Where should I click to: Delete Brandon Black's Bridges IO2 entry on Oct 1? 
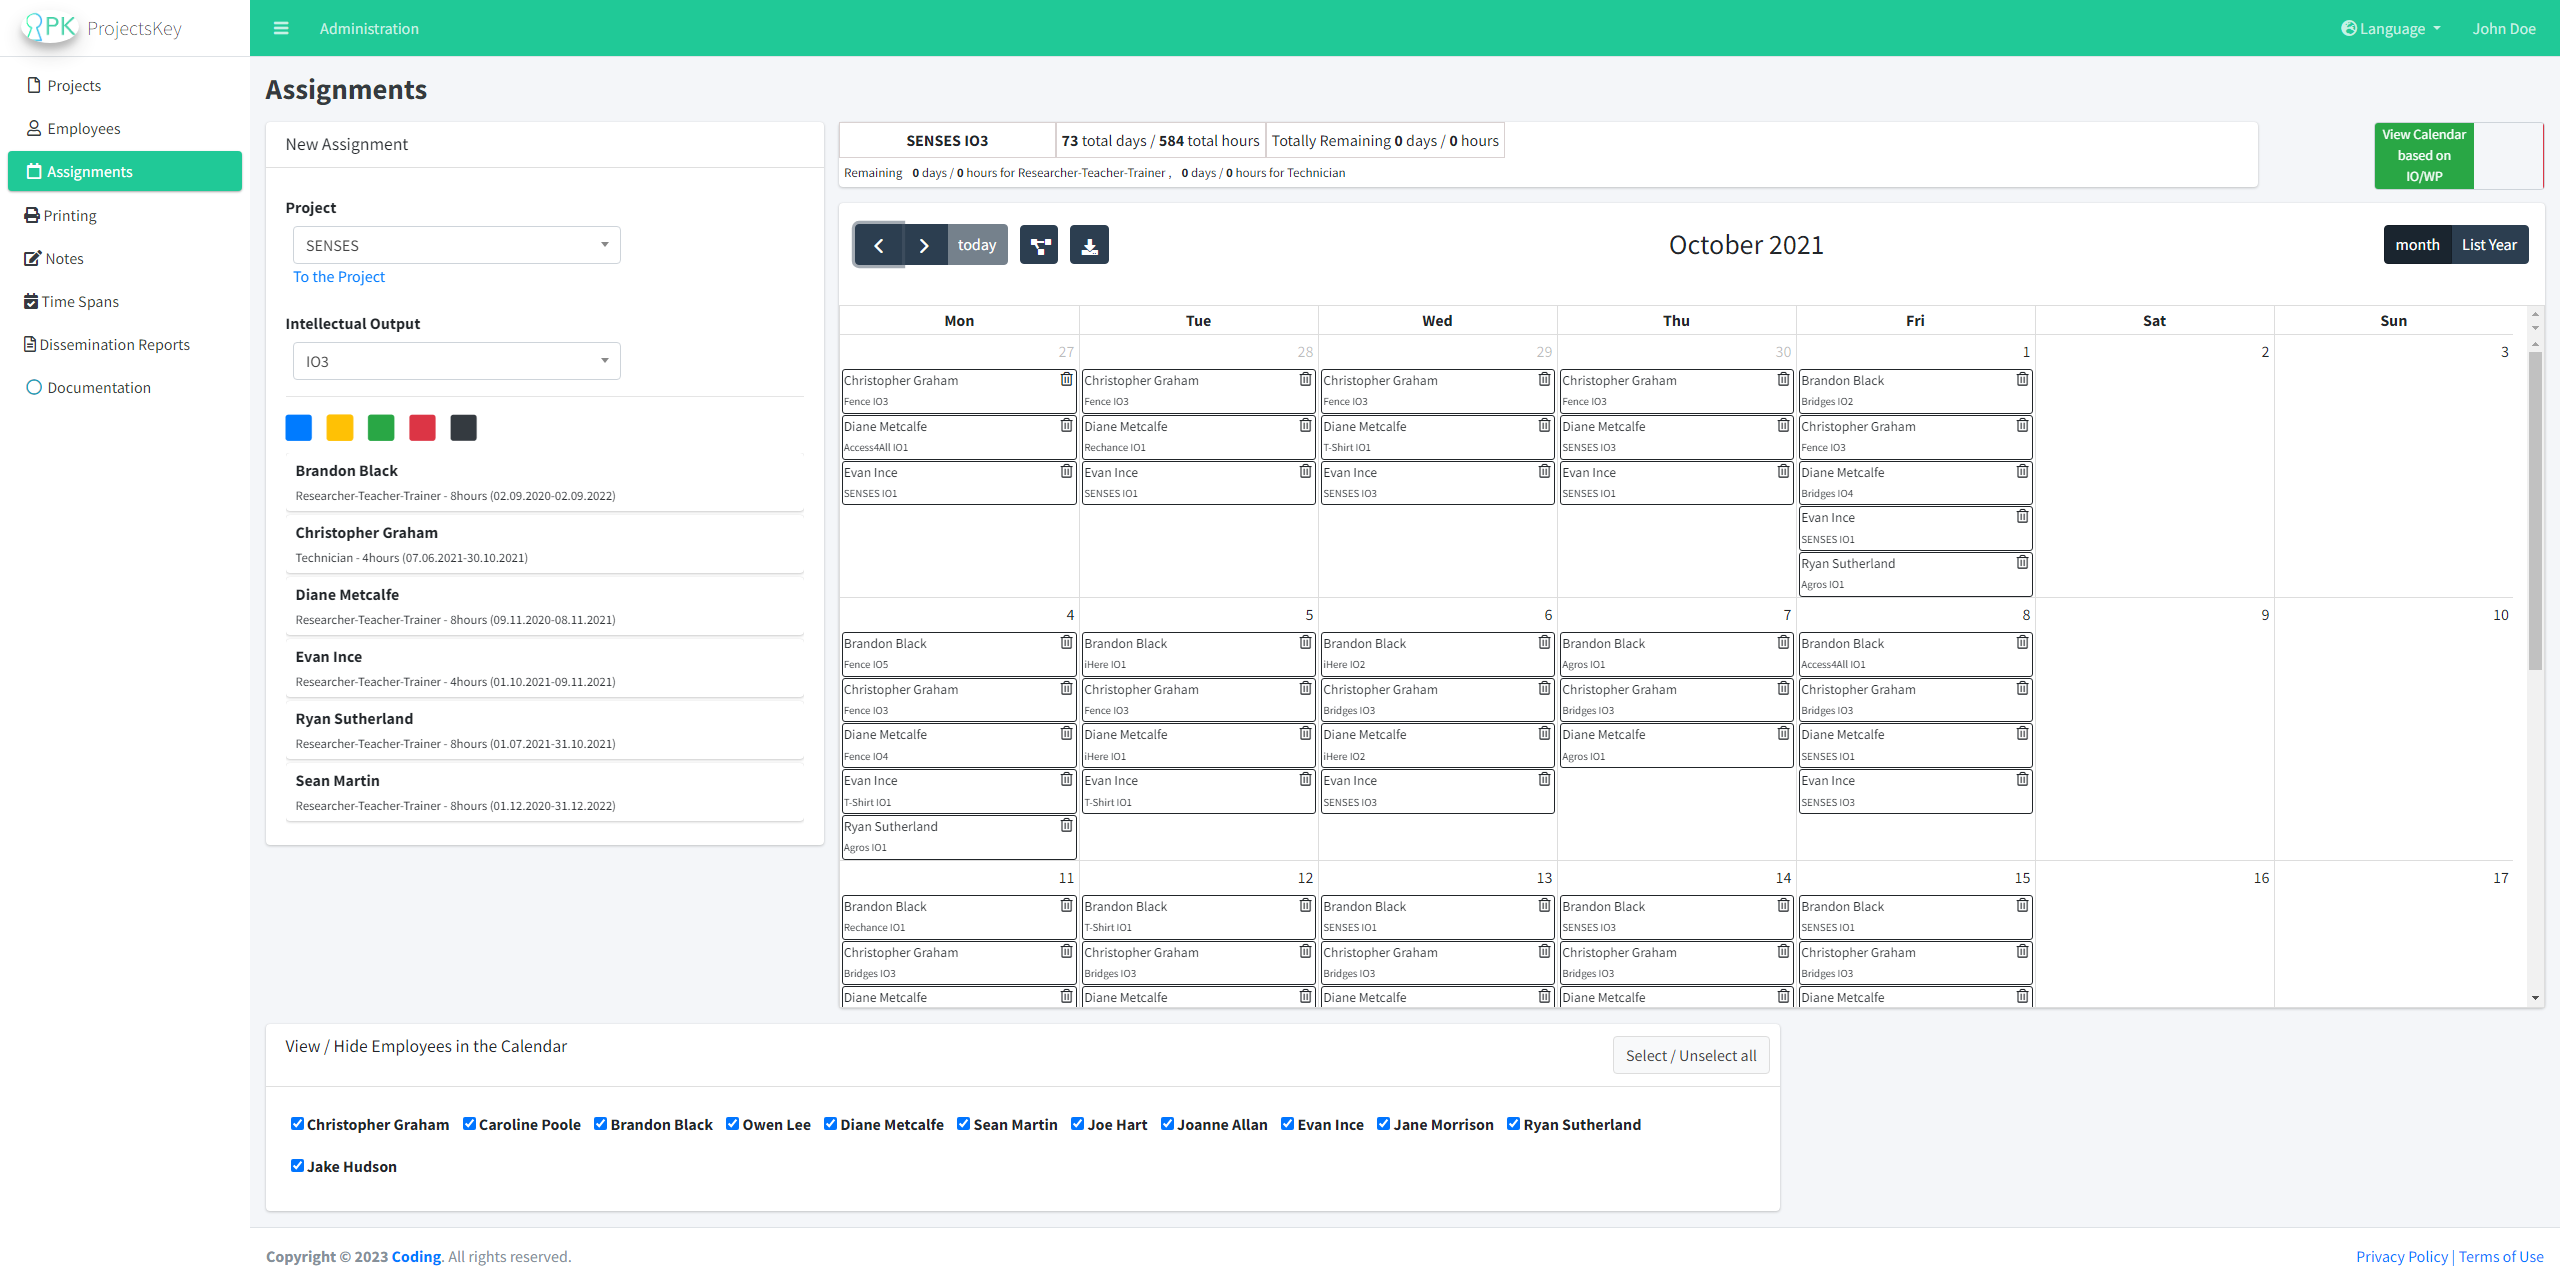pyautogui.click(x=2022, y=380)
